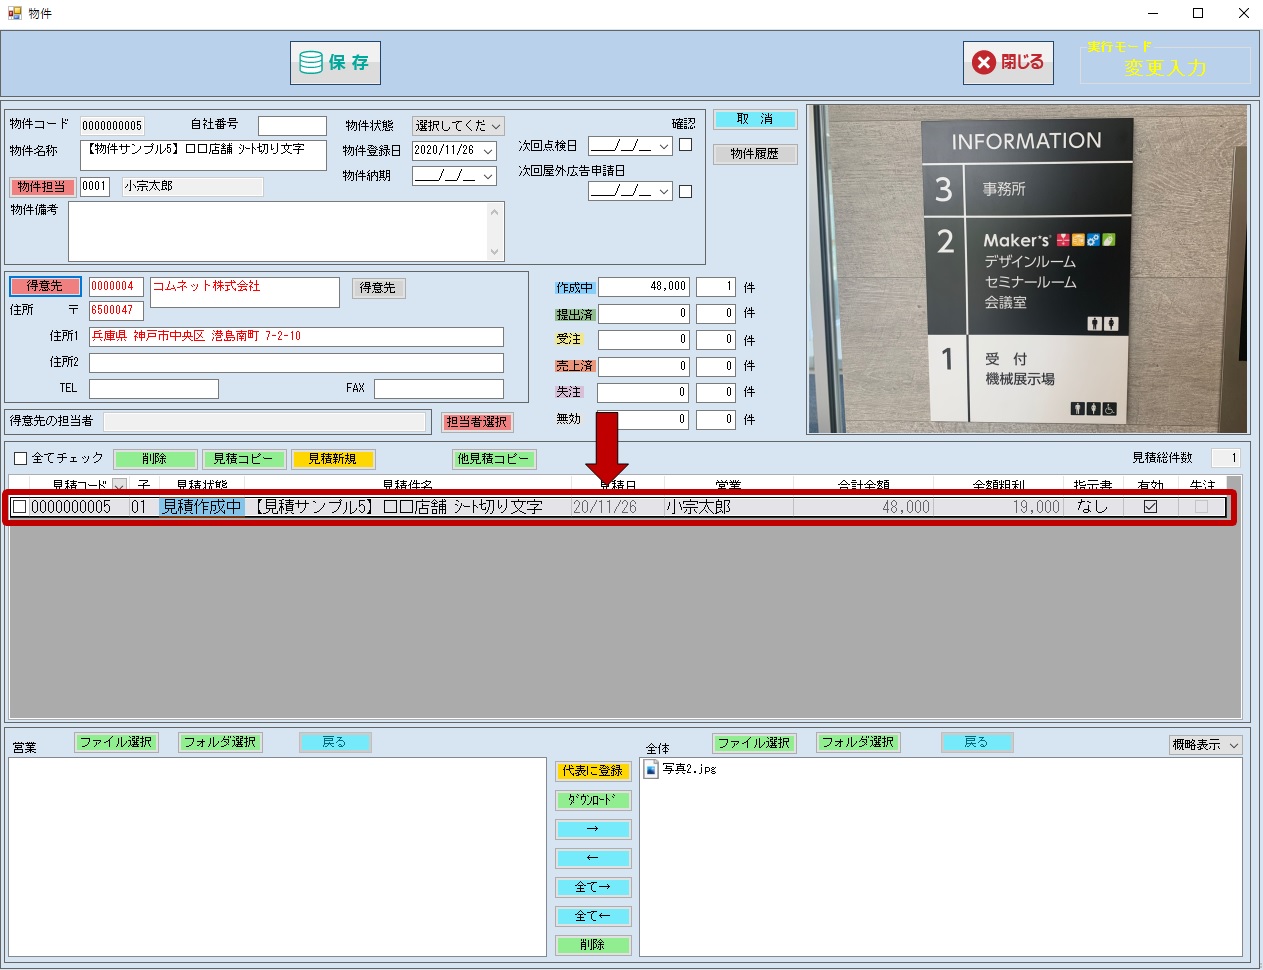The image size is (1263, 970).
Task: Click the 物件名称 text field
Action: [203, 155]
